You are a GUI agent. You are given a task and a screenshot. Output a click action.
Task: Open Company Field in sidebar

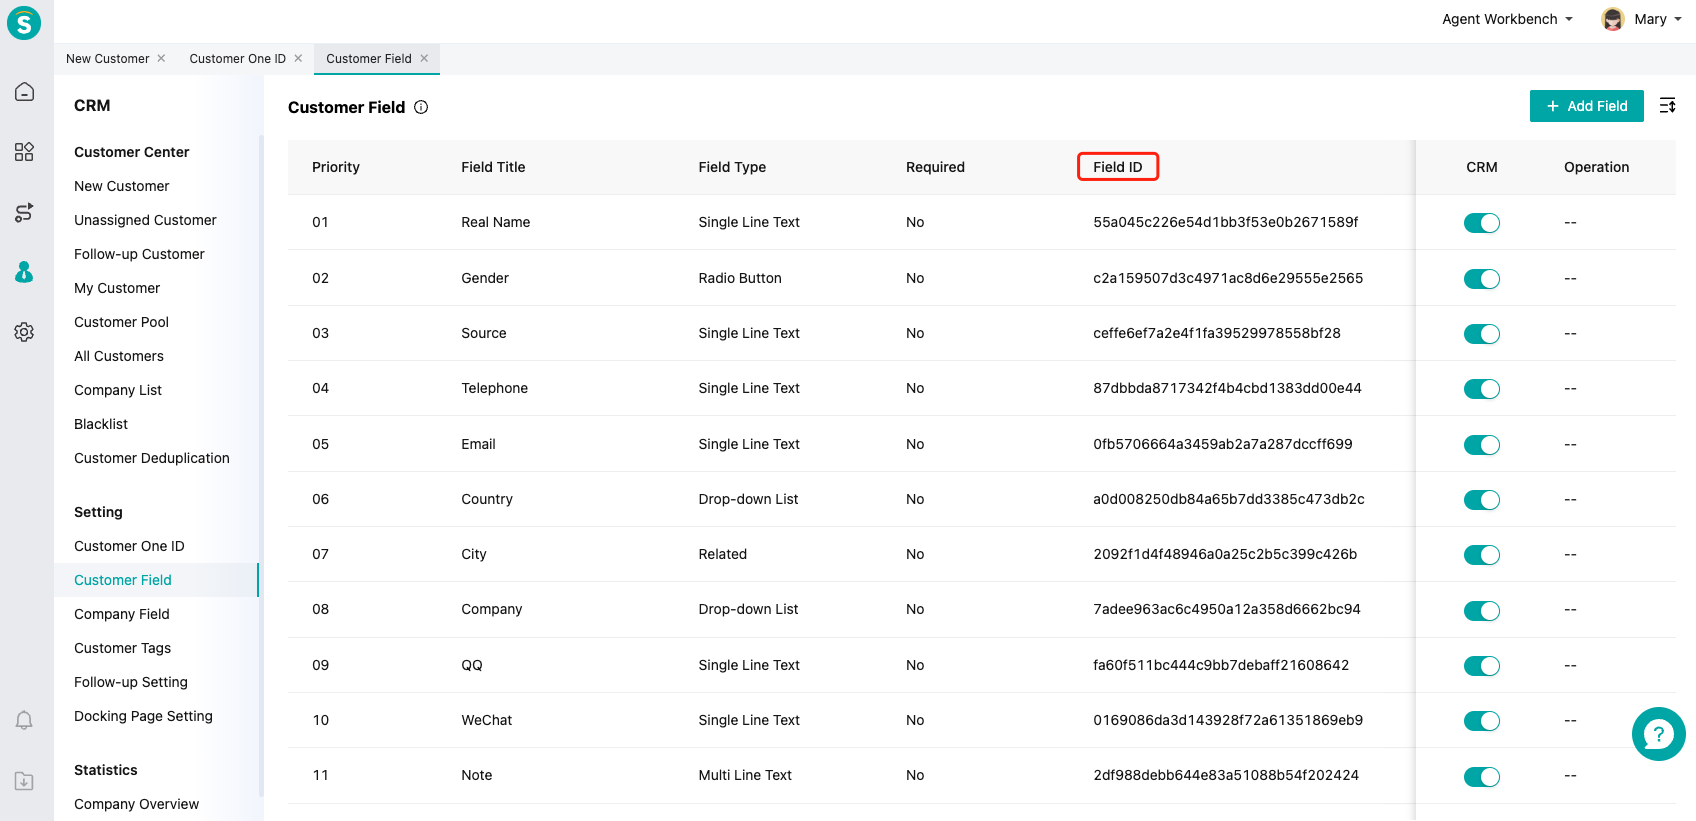121,614
